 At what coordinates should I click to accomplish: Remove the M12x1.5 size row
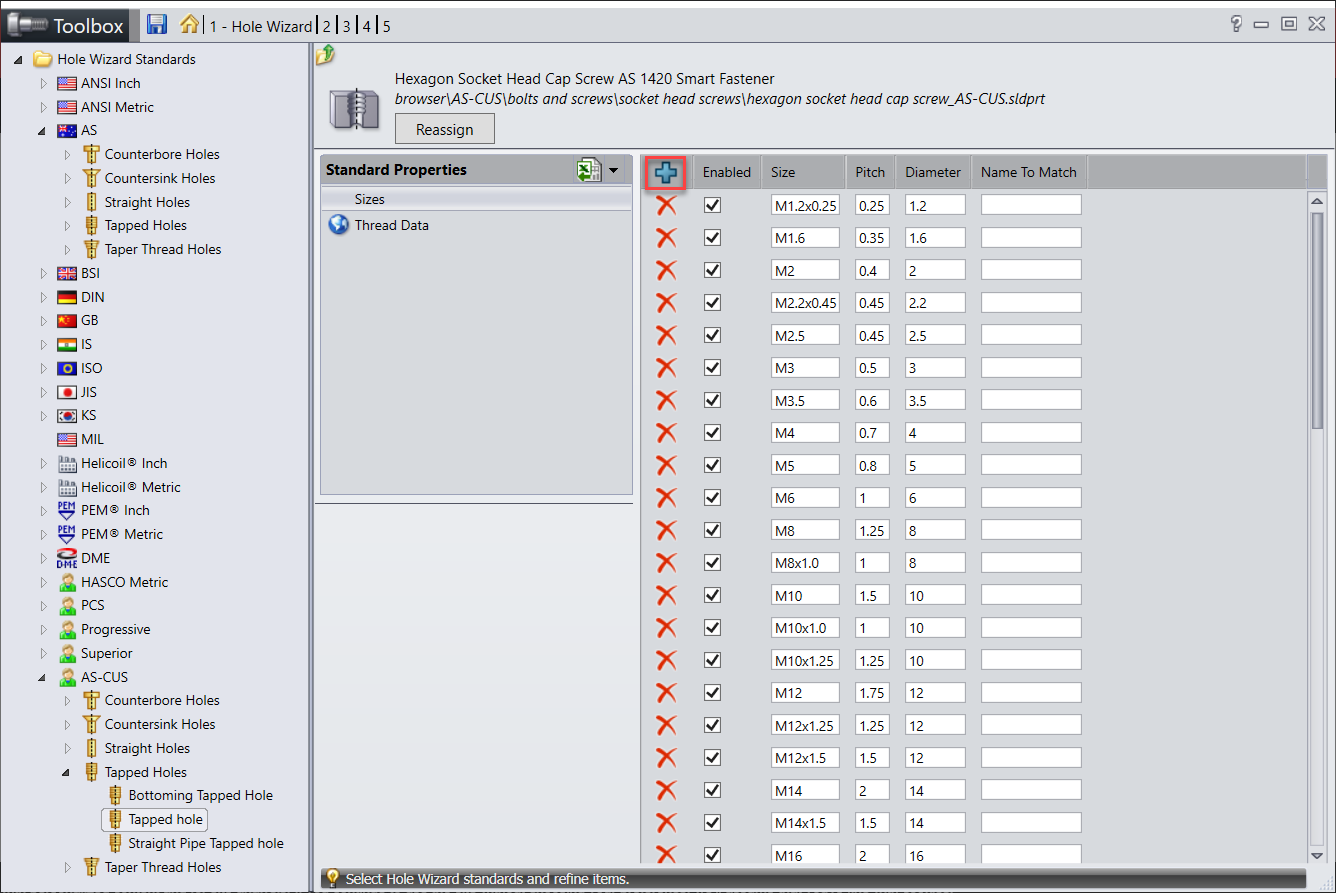(666, 758)
